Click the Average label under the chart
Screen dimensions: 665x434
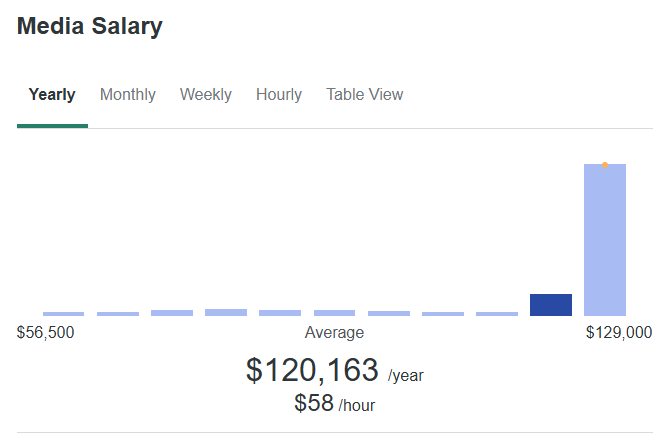tap(334, 333)
